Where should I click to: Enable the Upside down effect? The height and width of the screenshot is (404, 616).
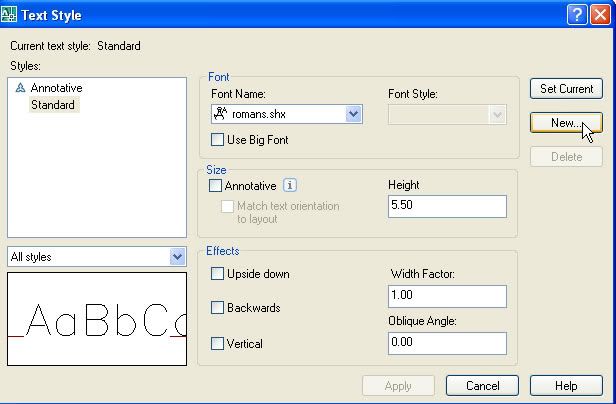(x=218, y=274)
